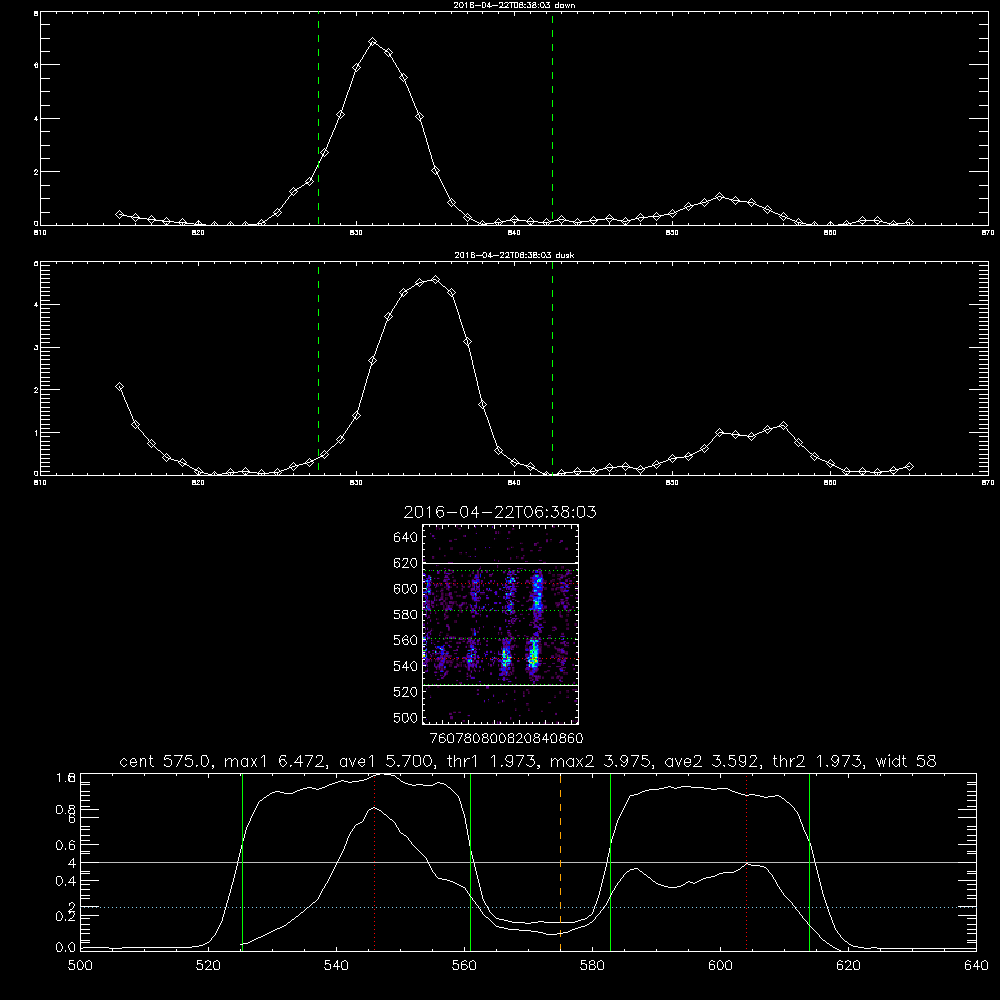Click the 520 label on heatmap y-axis
Image resolution: width=1000 pixels, height=1000 pixels.
[x=405, y=692]
